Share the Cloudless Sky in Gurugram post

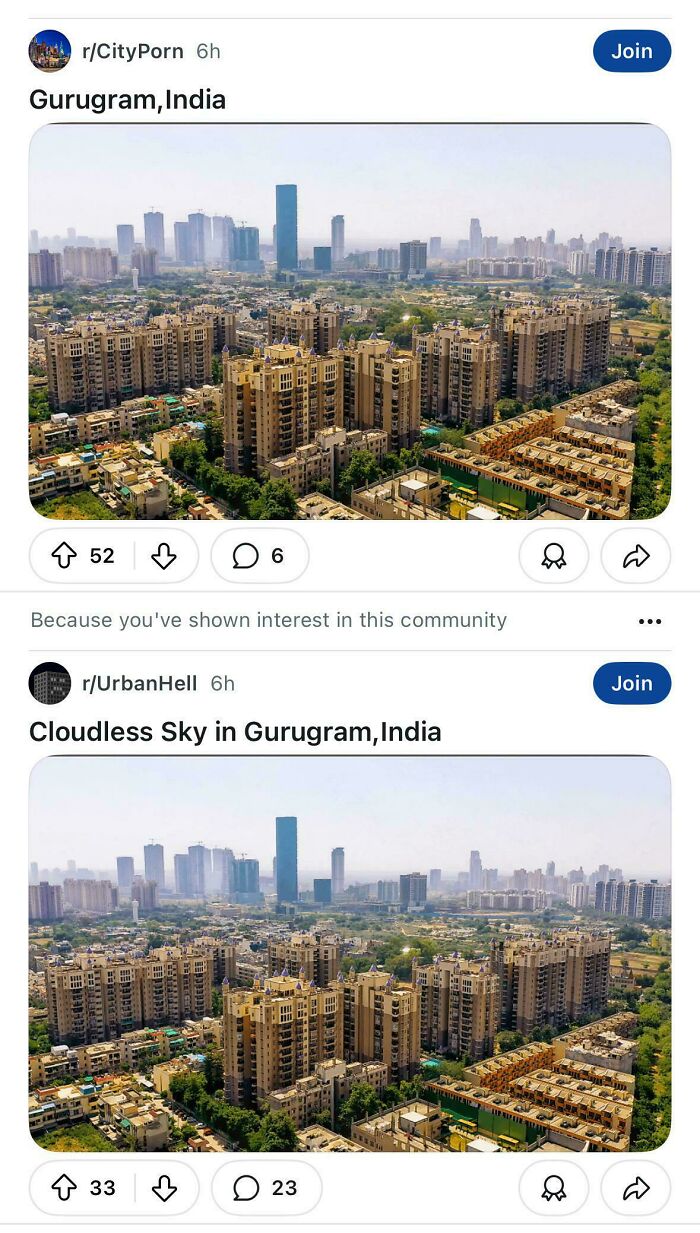coord(636,1188)
